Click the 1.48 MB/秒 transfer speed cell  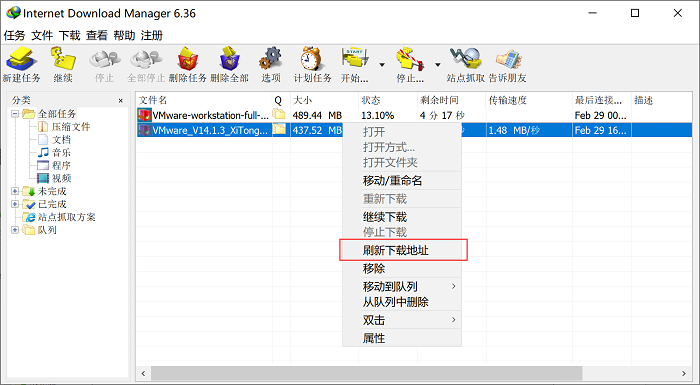(514, 130)
